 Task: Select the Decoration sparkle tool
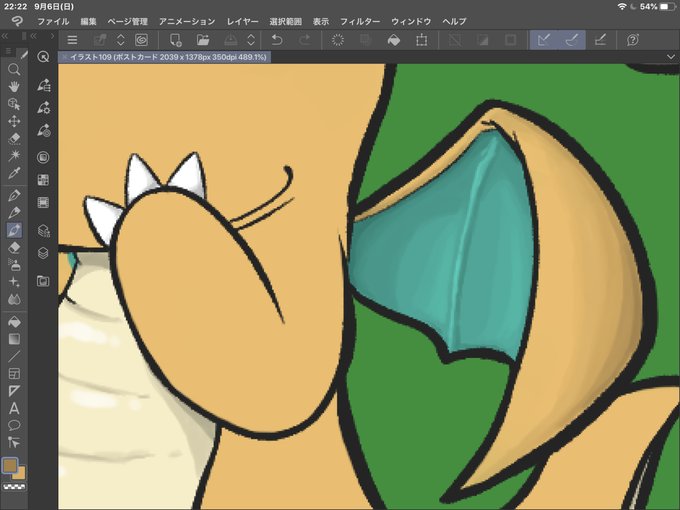(x=14, y=281)
